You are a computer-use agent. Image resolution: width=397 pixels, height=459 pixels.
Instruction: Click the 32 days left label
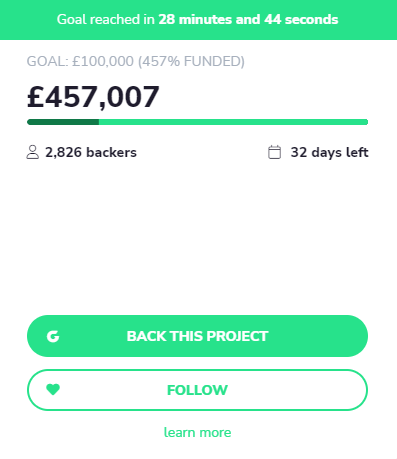click(x=329, y=152)
